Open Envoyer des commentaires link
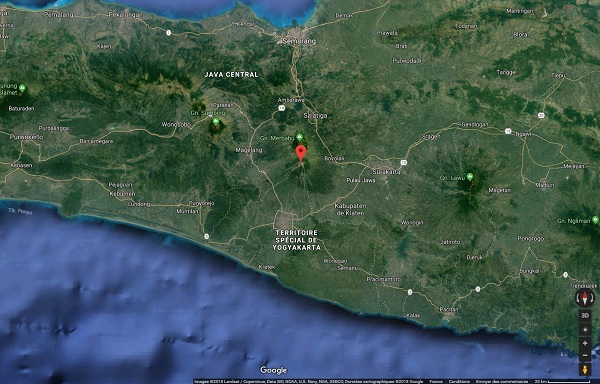This screenshot has height=384, width=600. [x=502, y=381]
